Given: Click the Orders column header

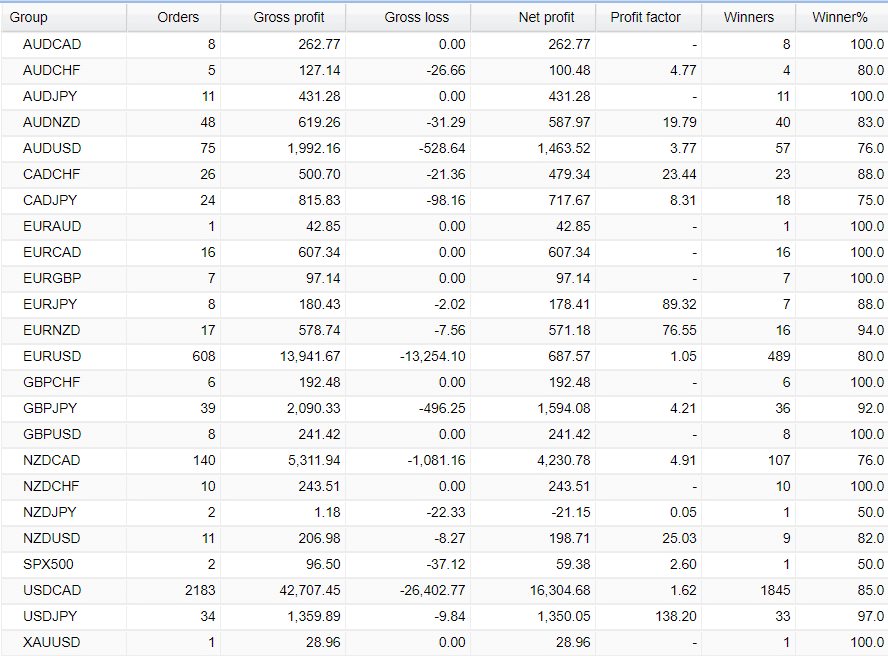Looking at the screenshot, I should coord(178,17).
